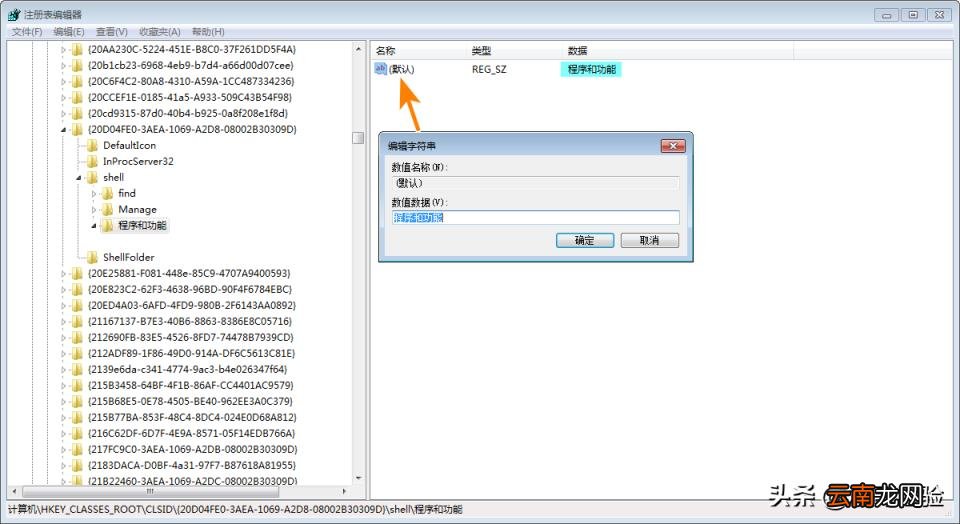Expand the Manage key
The image size is (960, 524).
[94, 210]
